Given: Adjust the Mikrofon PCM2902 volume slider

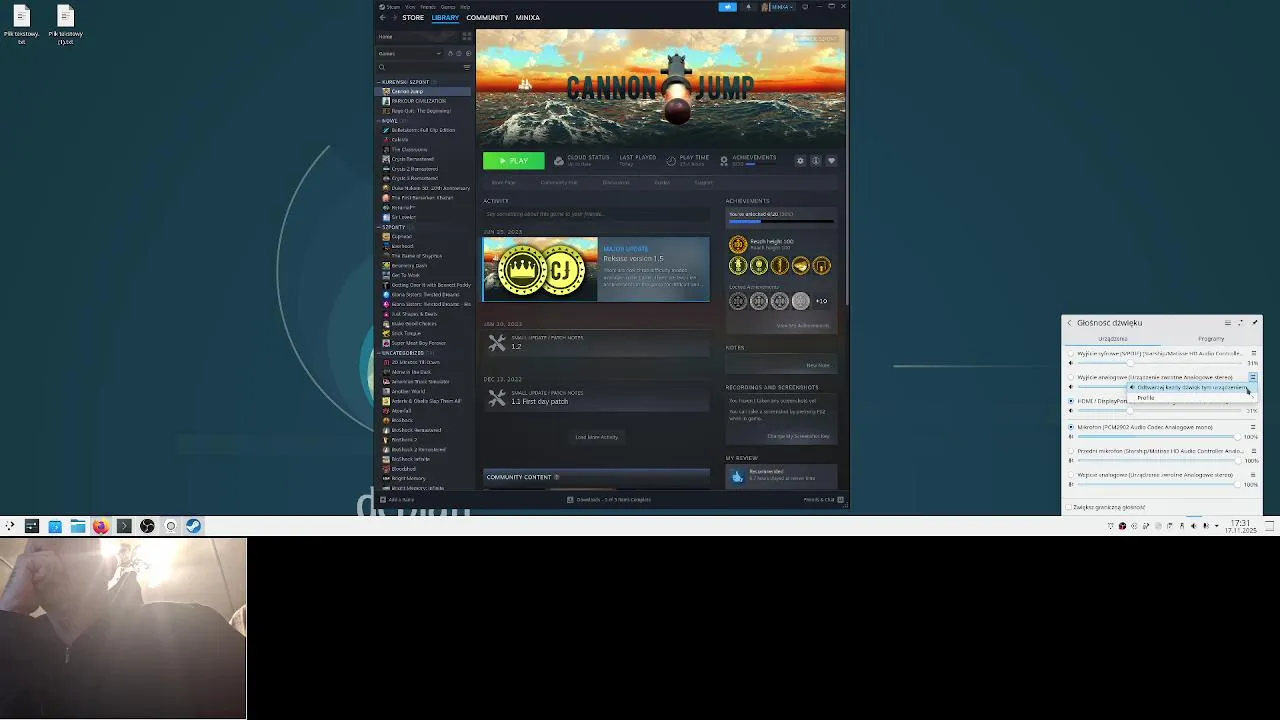Looking at the screenshot, I should pos(1158,437).
